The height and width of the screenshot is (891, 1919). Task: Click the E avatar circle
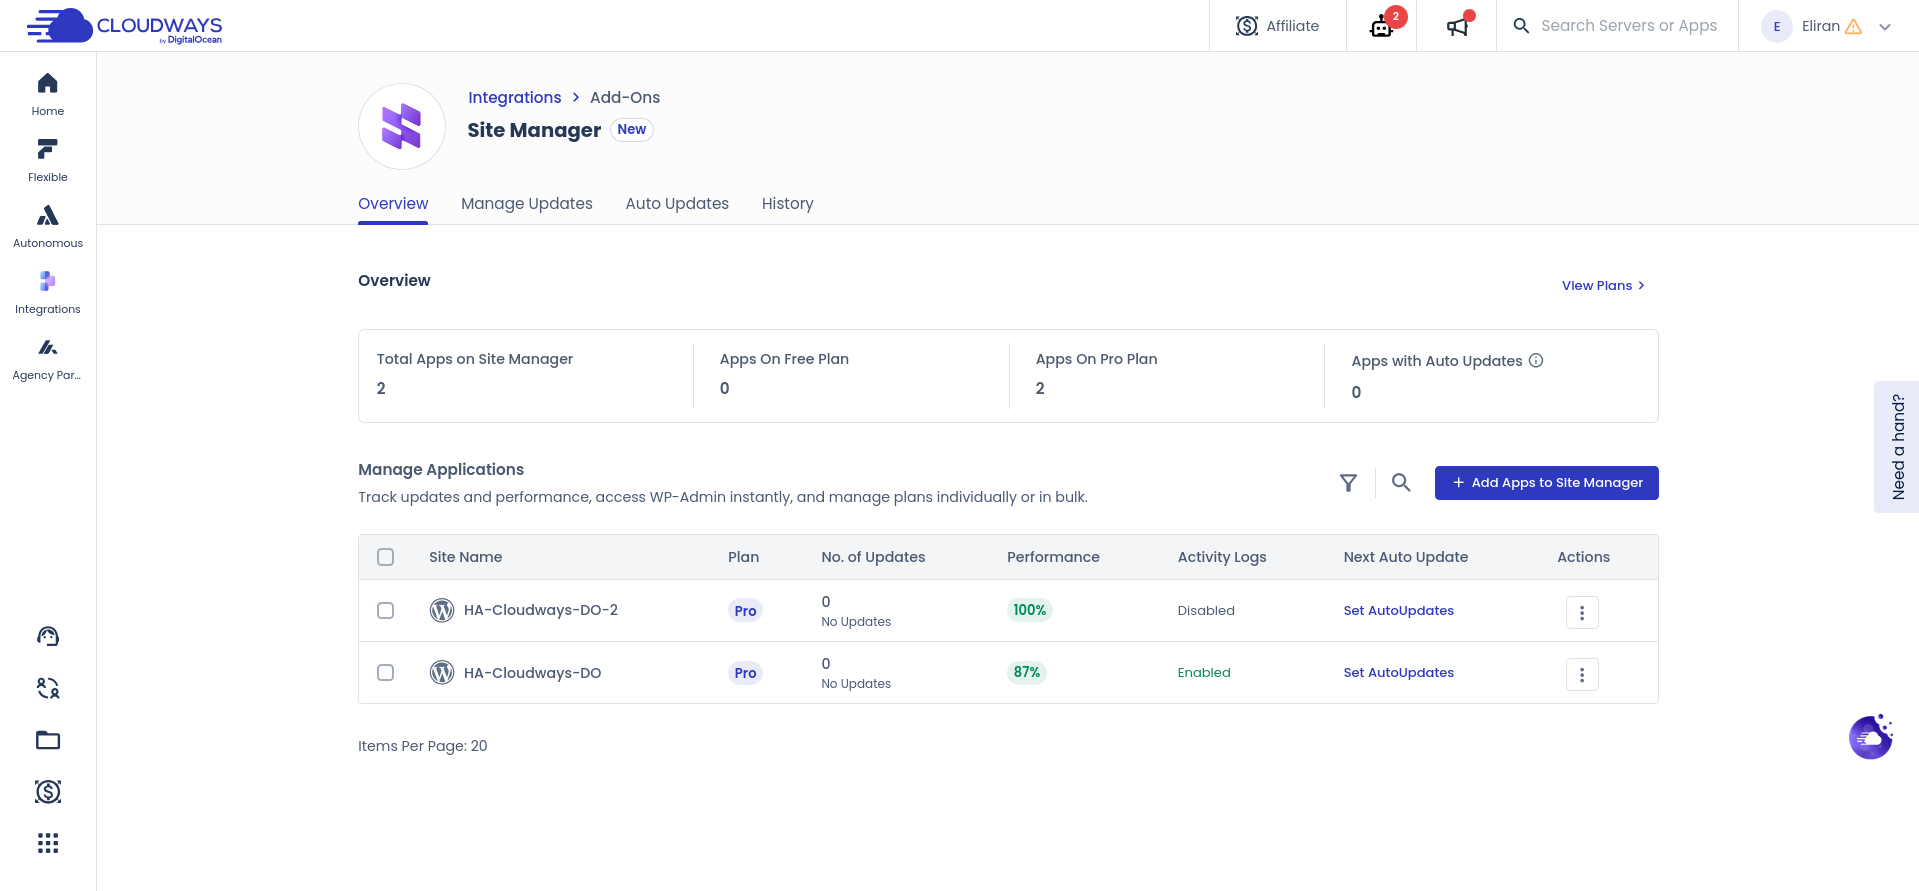(x=1777, y=27)
